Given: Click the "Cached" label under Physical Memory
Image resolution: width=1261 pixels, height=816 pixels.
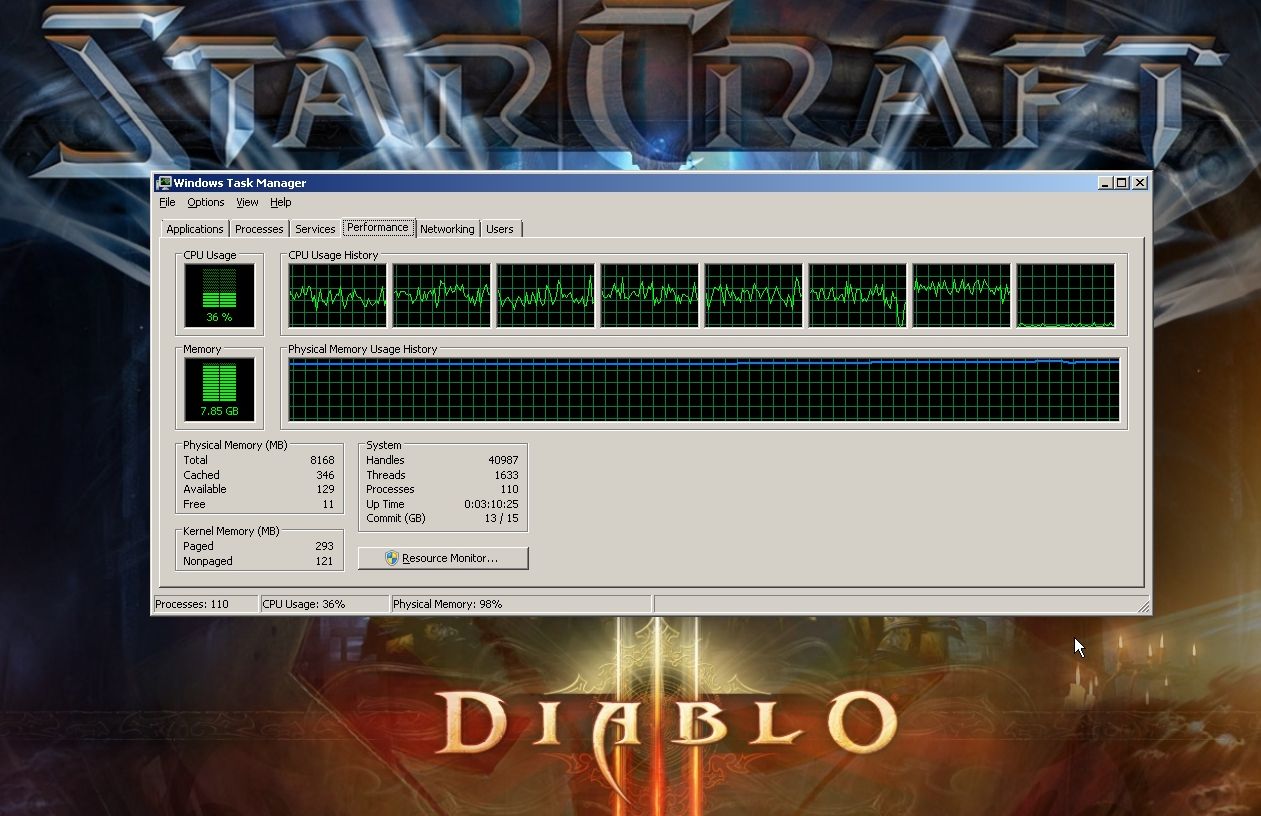Looking at the screenshot, I should coord(201,475).
